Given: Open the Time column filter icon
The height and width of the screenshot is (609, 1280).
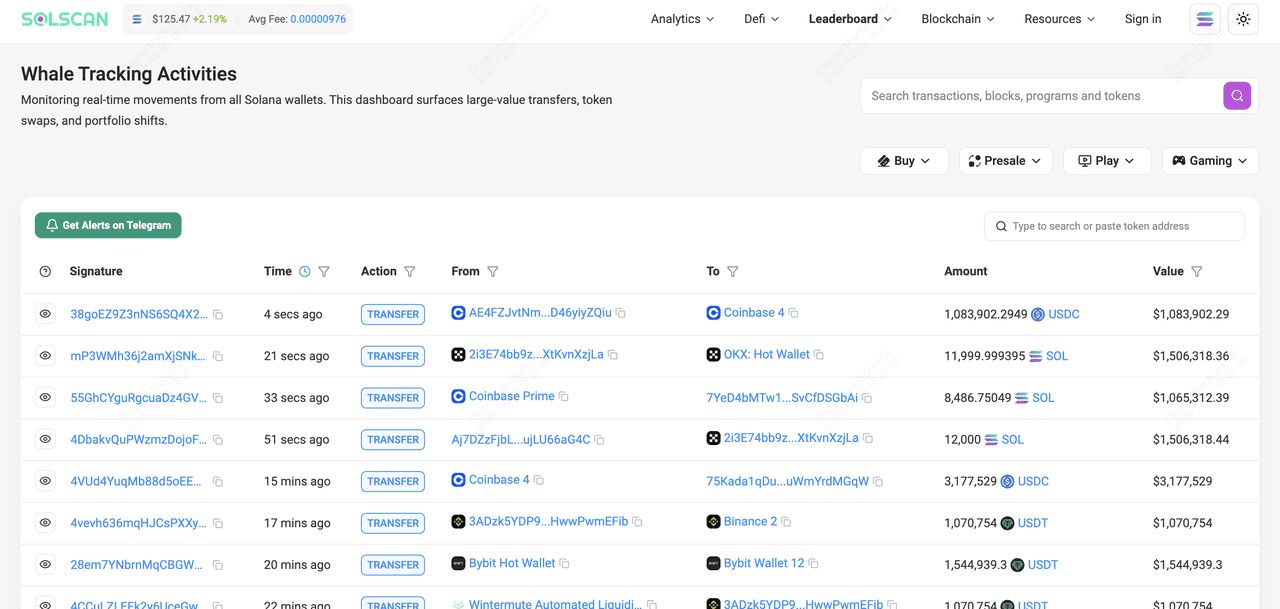Looking at the screenshot, I should click(324, 271).
